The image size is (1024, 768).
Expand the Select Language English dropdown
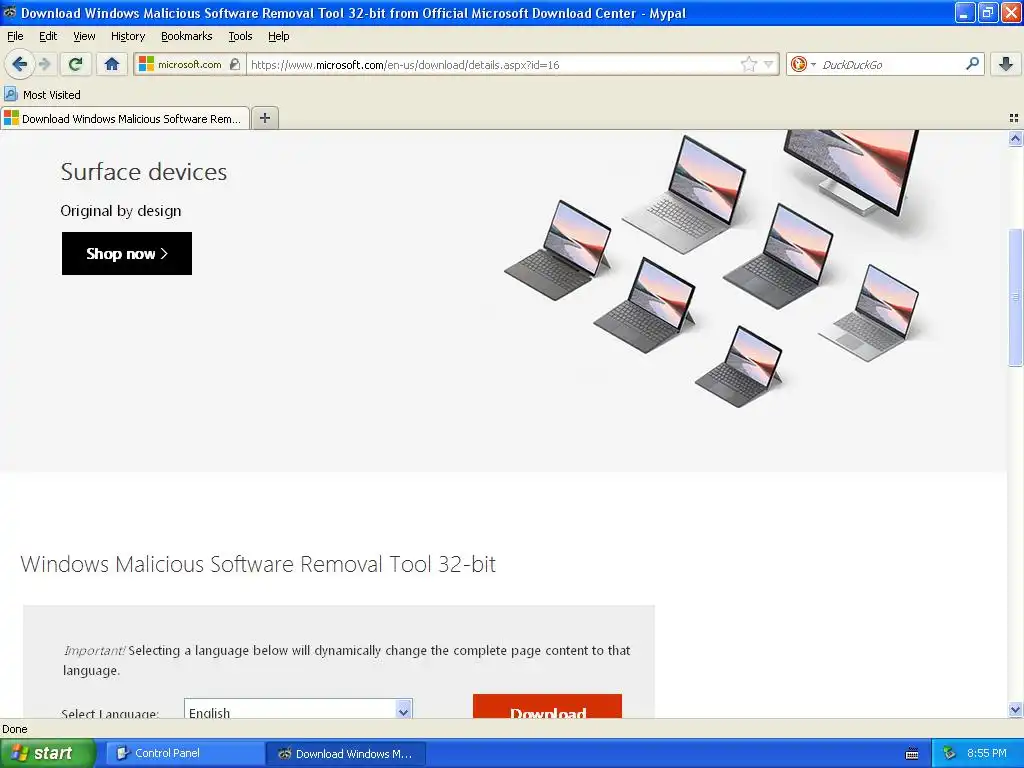tap(298, 709)
